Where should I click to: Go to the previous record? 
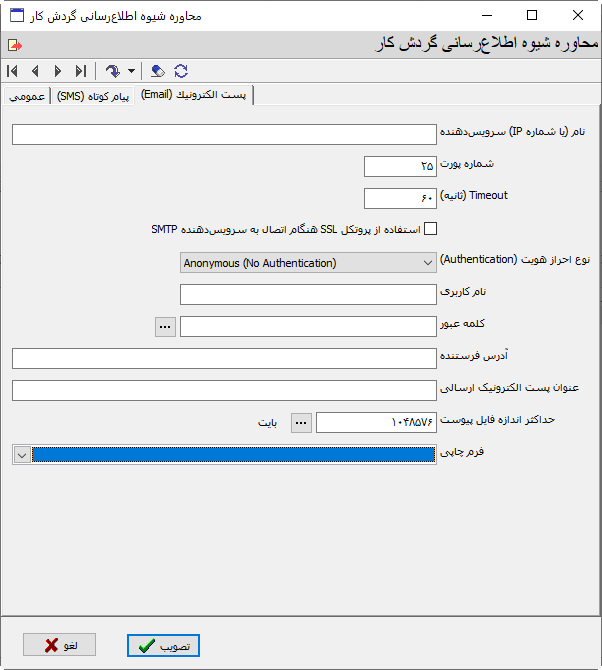[35, 71]
